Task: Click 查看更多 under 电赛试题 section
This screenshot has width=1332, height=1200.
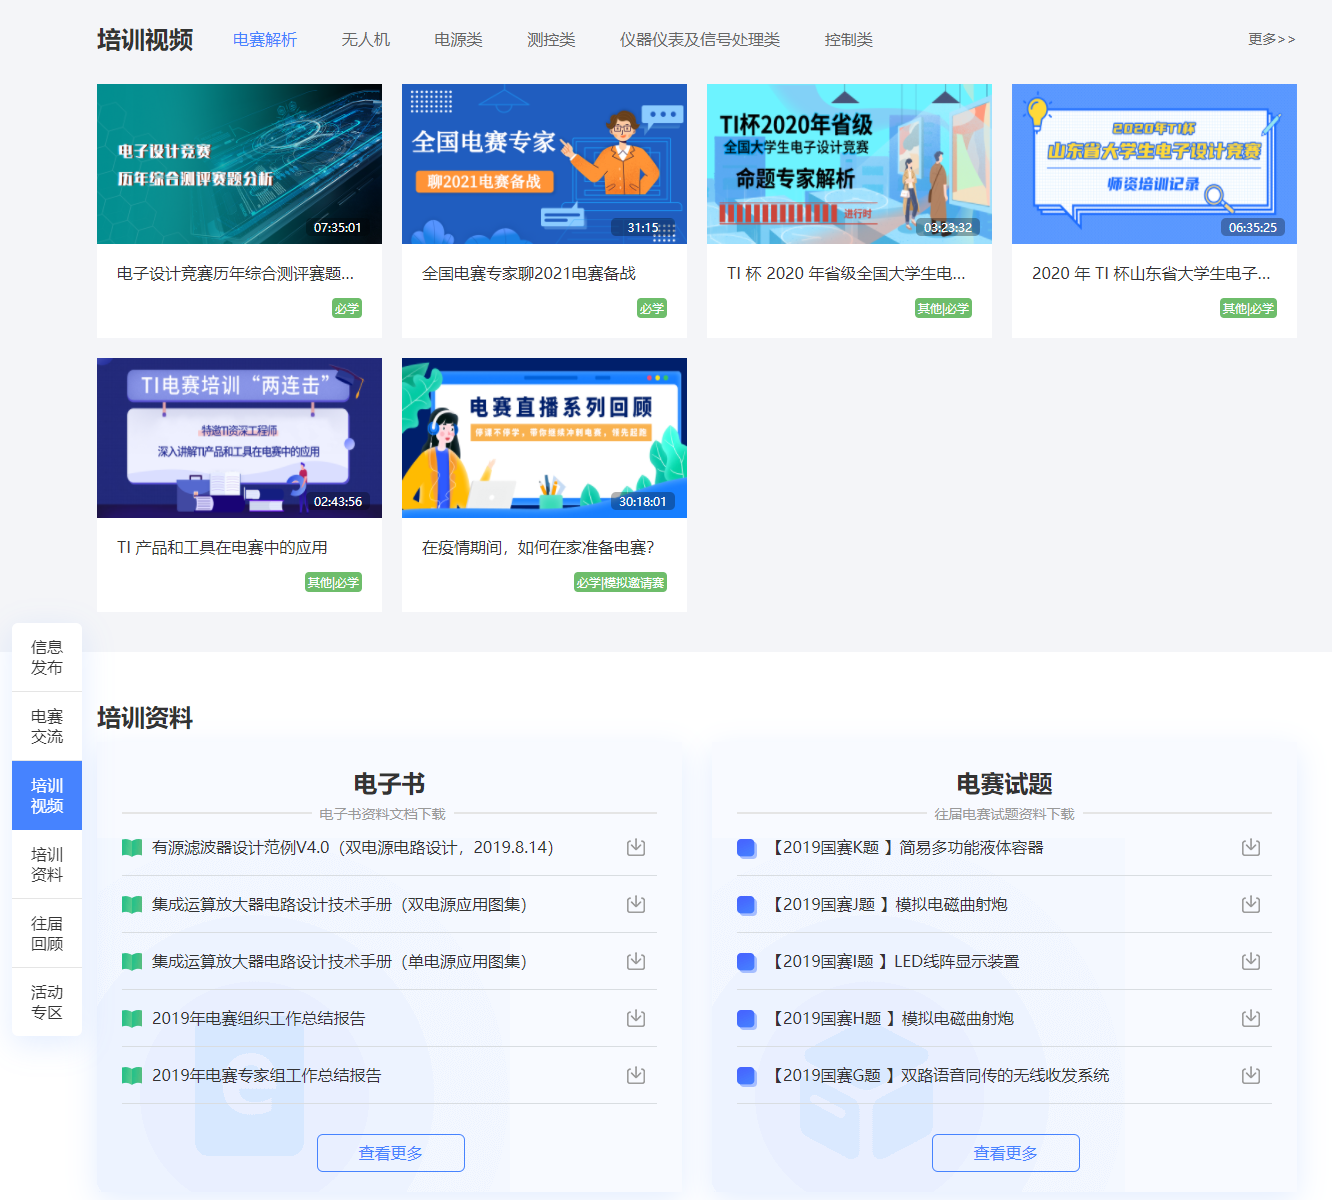Action: click(1005, 1153)
